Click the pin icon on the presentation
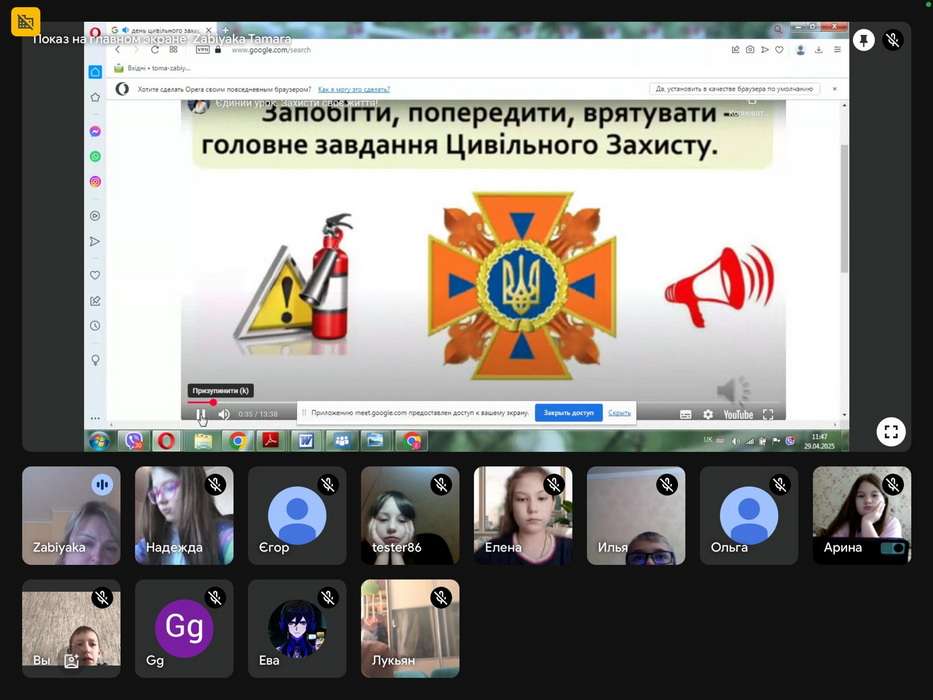This screenshot has height=700, width=933. (863, 40)
